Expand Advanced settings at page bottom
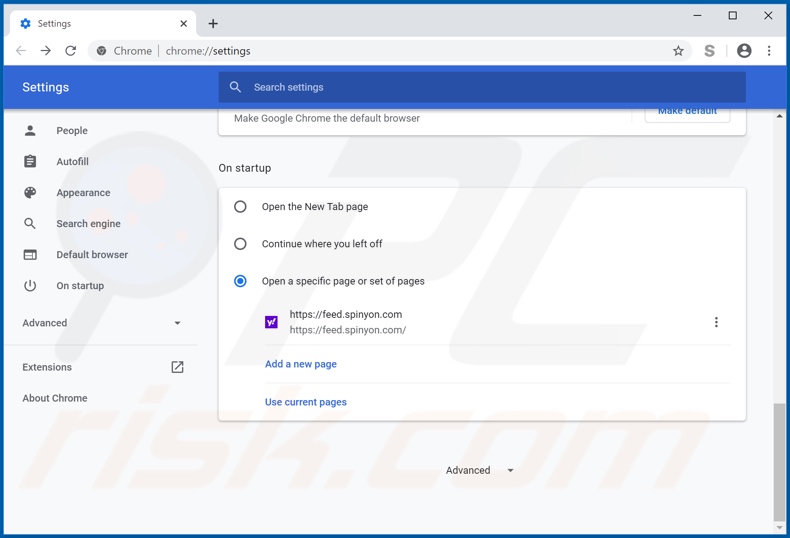790x538 pixels. (x=479, y=470)
